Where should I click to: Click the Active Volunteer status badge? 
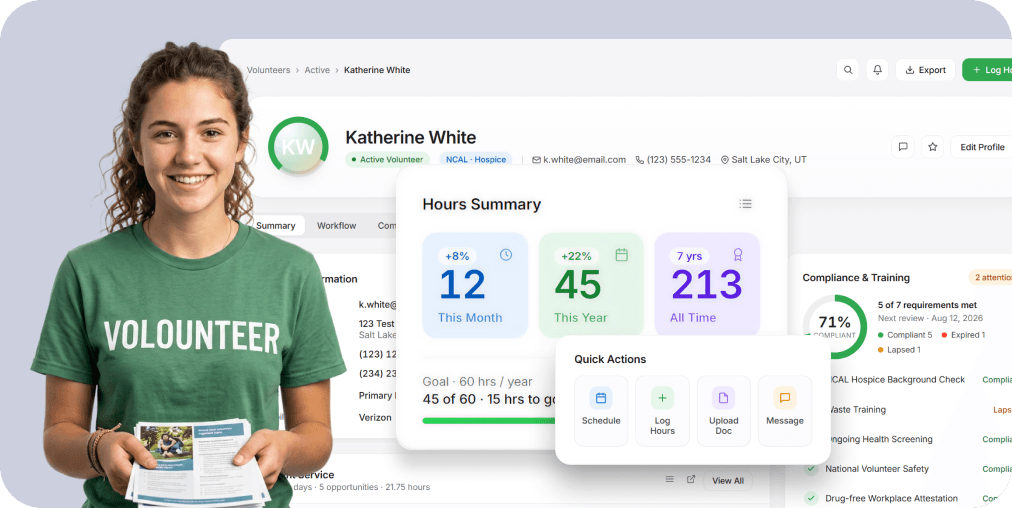pos(387,159)
